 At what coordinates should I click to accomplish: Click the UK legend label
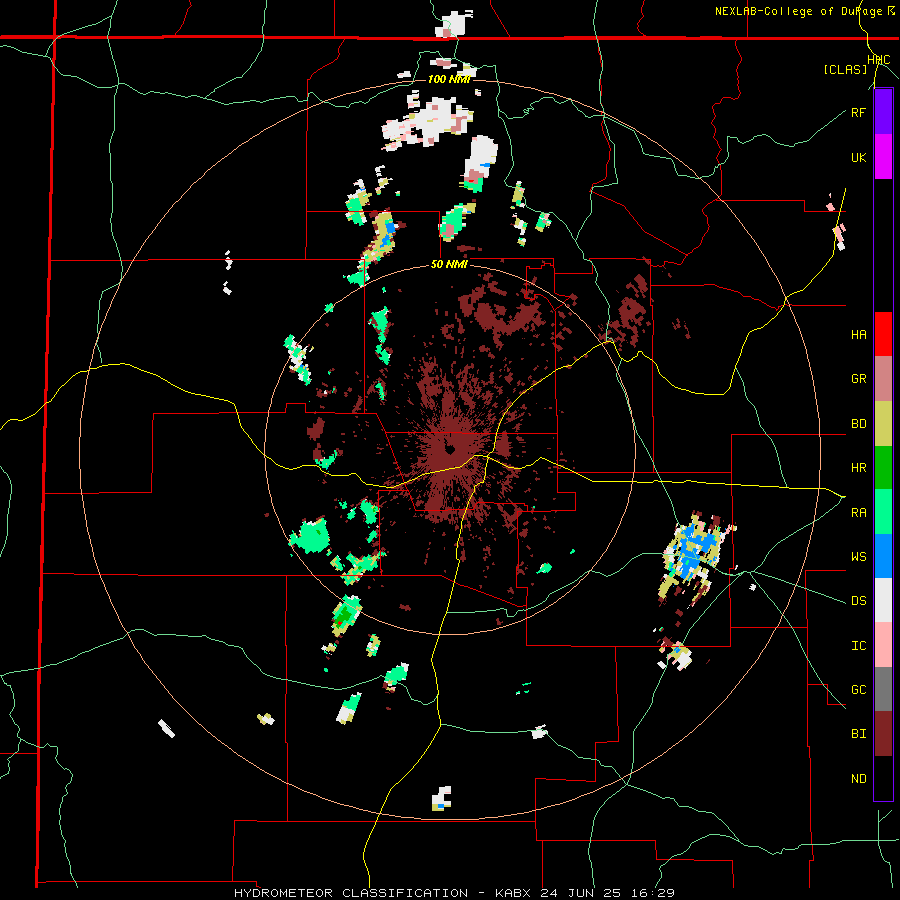pyautogui.click(x=858, y=157)
